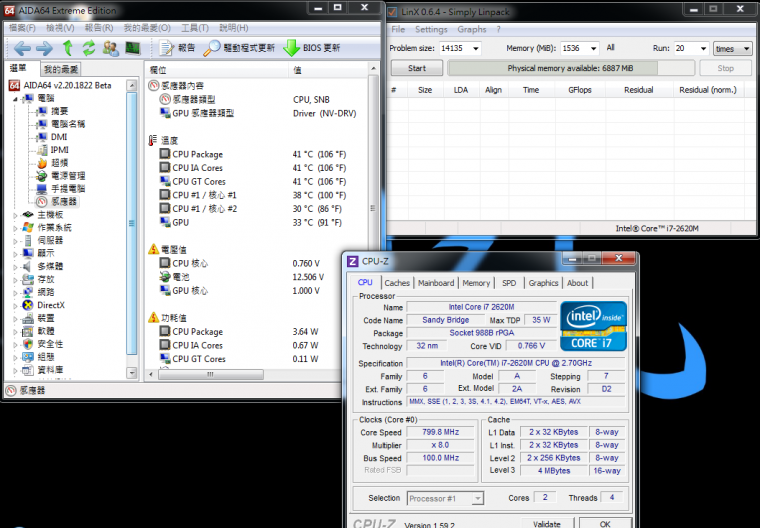Expand the 多媒體 tree node
The height and width of the screenshot is (528, 760).
16,267
